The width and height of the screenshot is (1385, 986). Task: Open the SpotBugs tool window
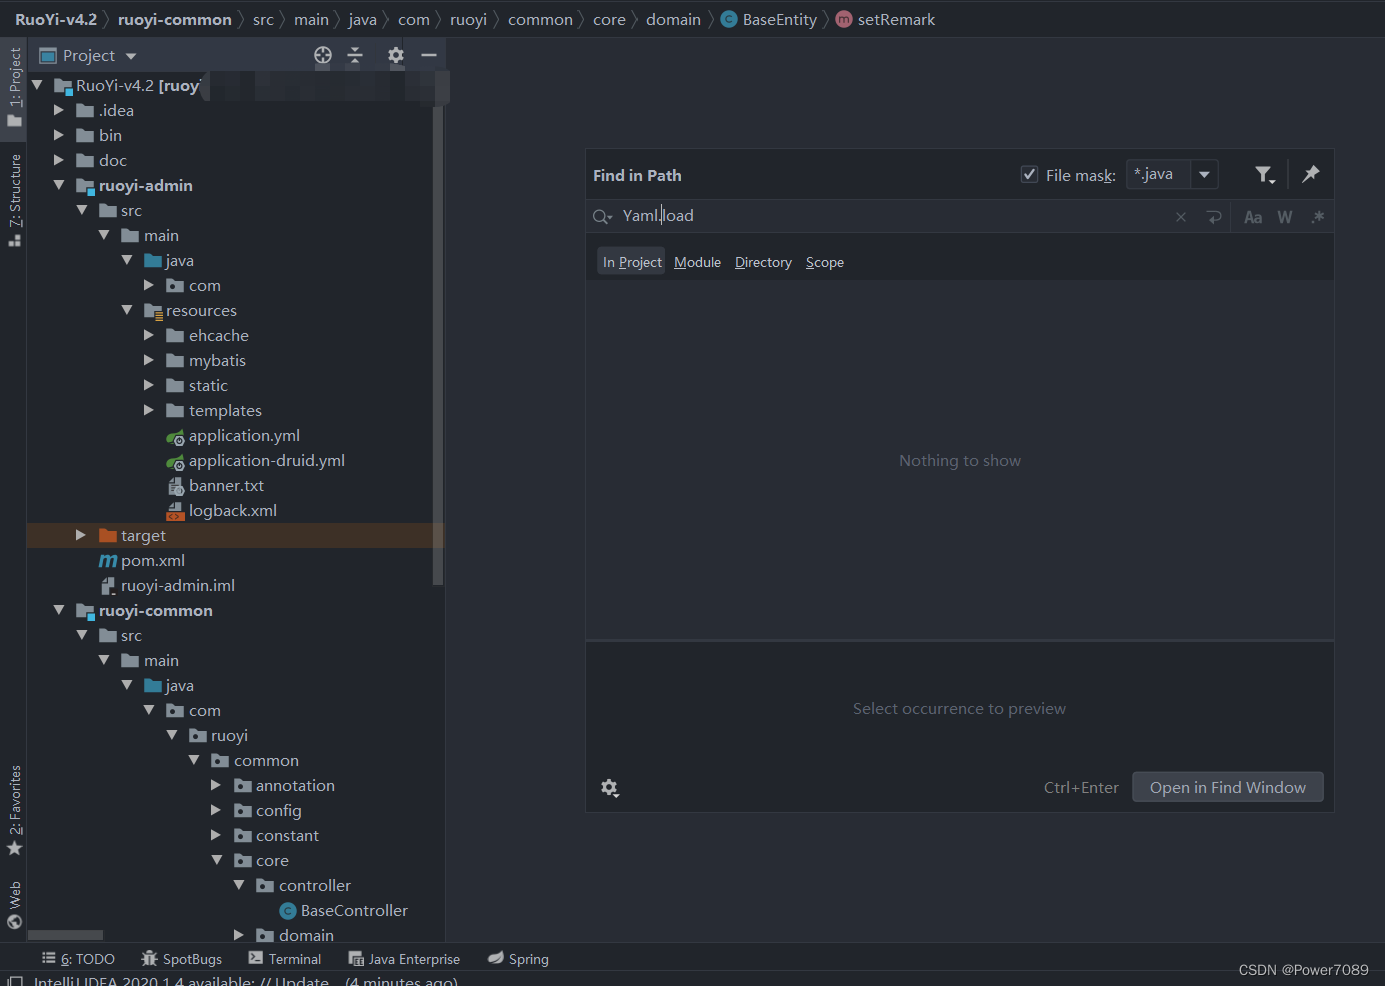tap(182, 959)
